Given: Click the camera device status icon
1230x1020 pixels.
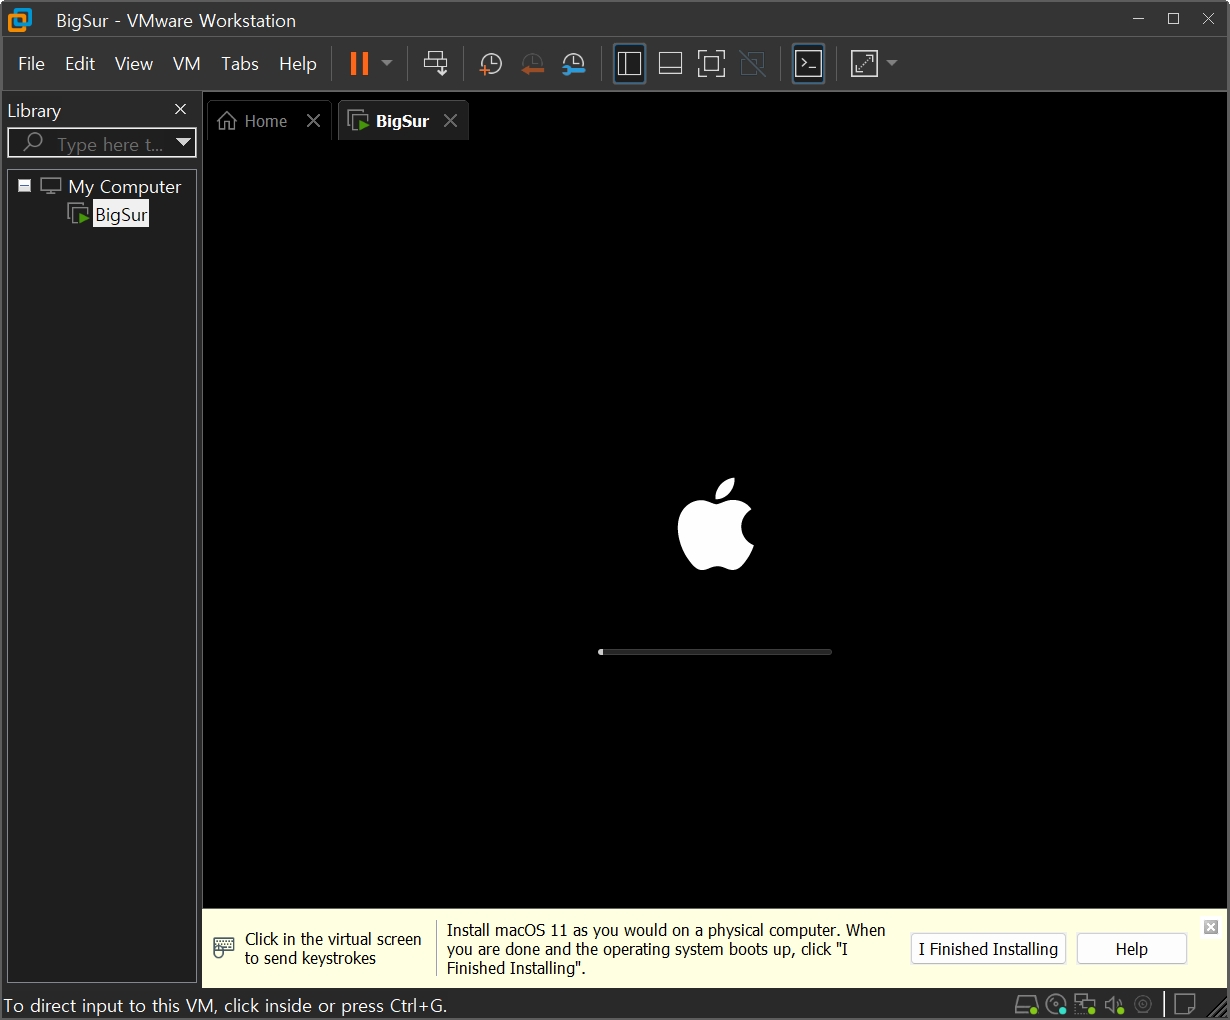Looking at the screenshot, I should pos(1143,1004).
